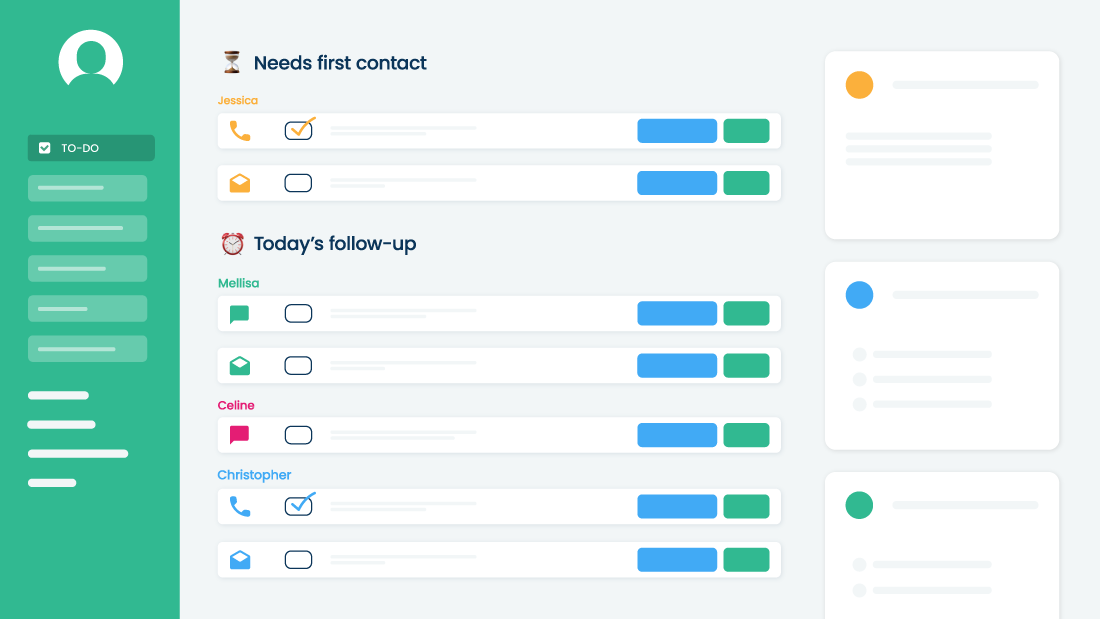Open Christopher's contact name link
The image size is (1100, 619).
point(254,475)
